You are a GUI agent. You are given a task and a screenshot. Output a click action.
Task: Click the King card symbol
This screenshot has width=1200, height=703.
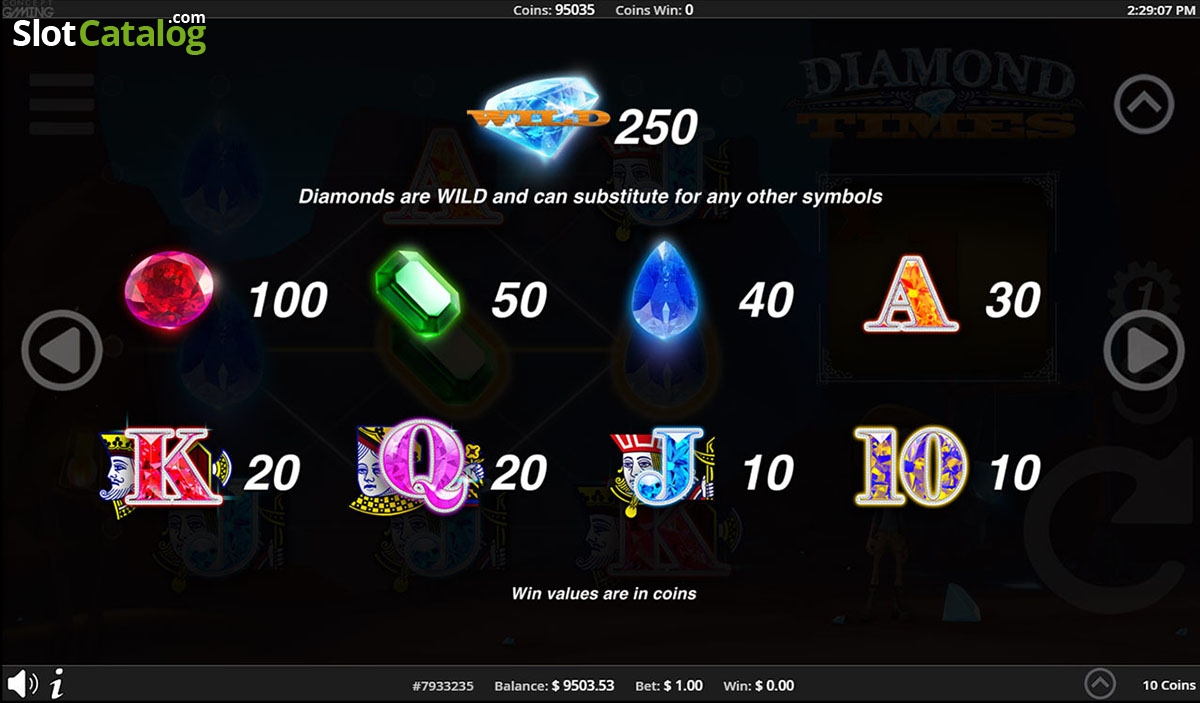pos(166,471)
